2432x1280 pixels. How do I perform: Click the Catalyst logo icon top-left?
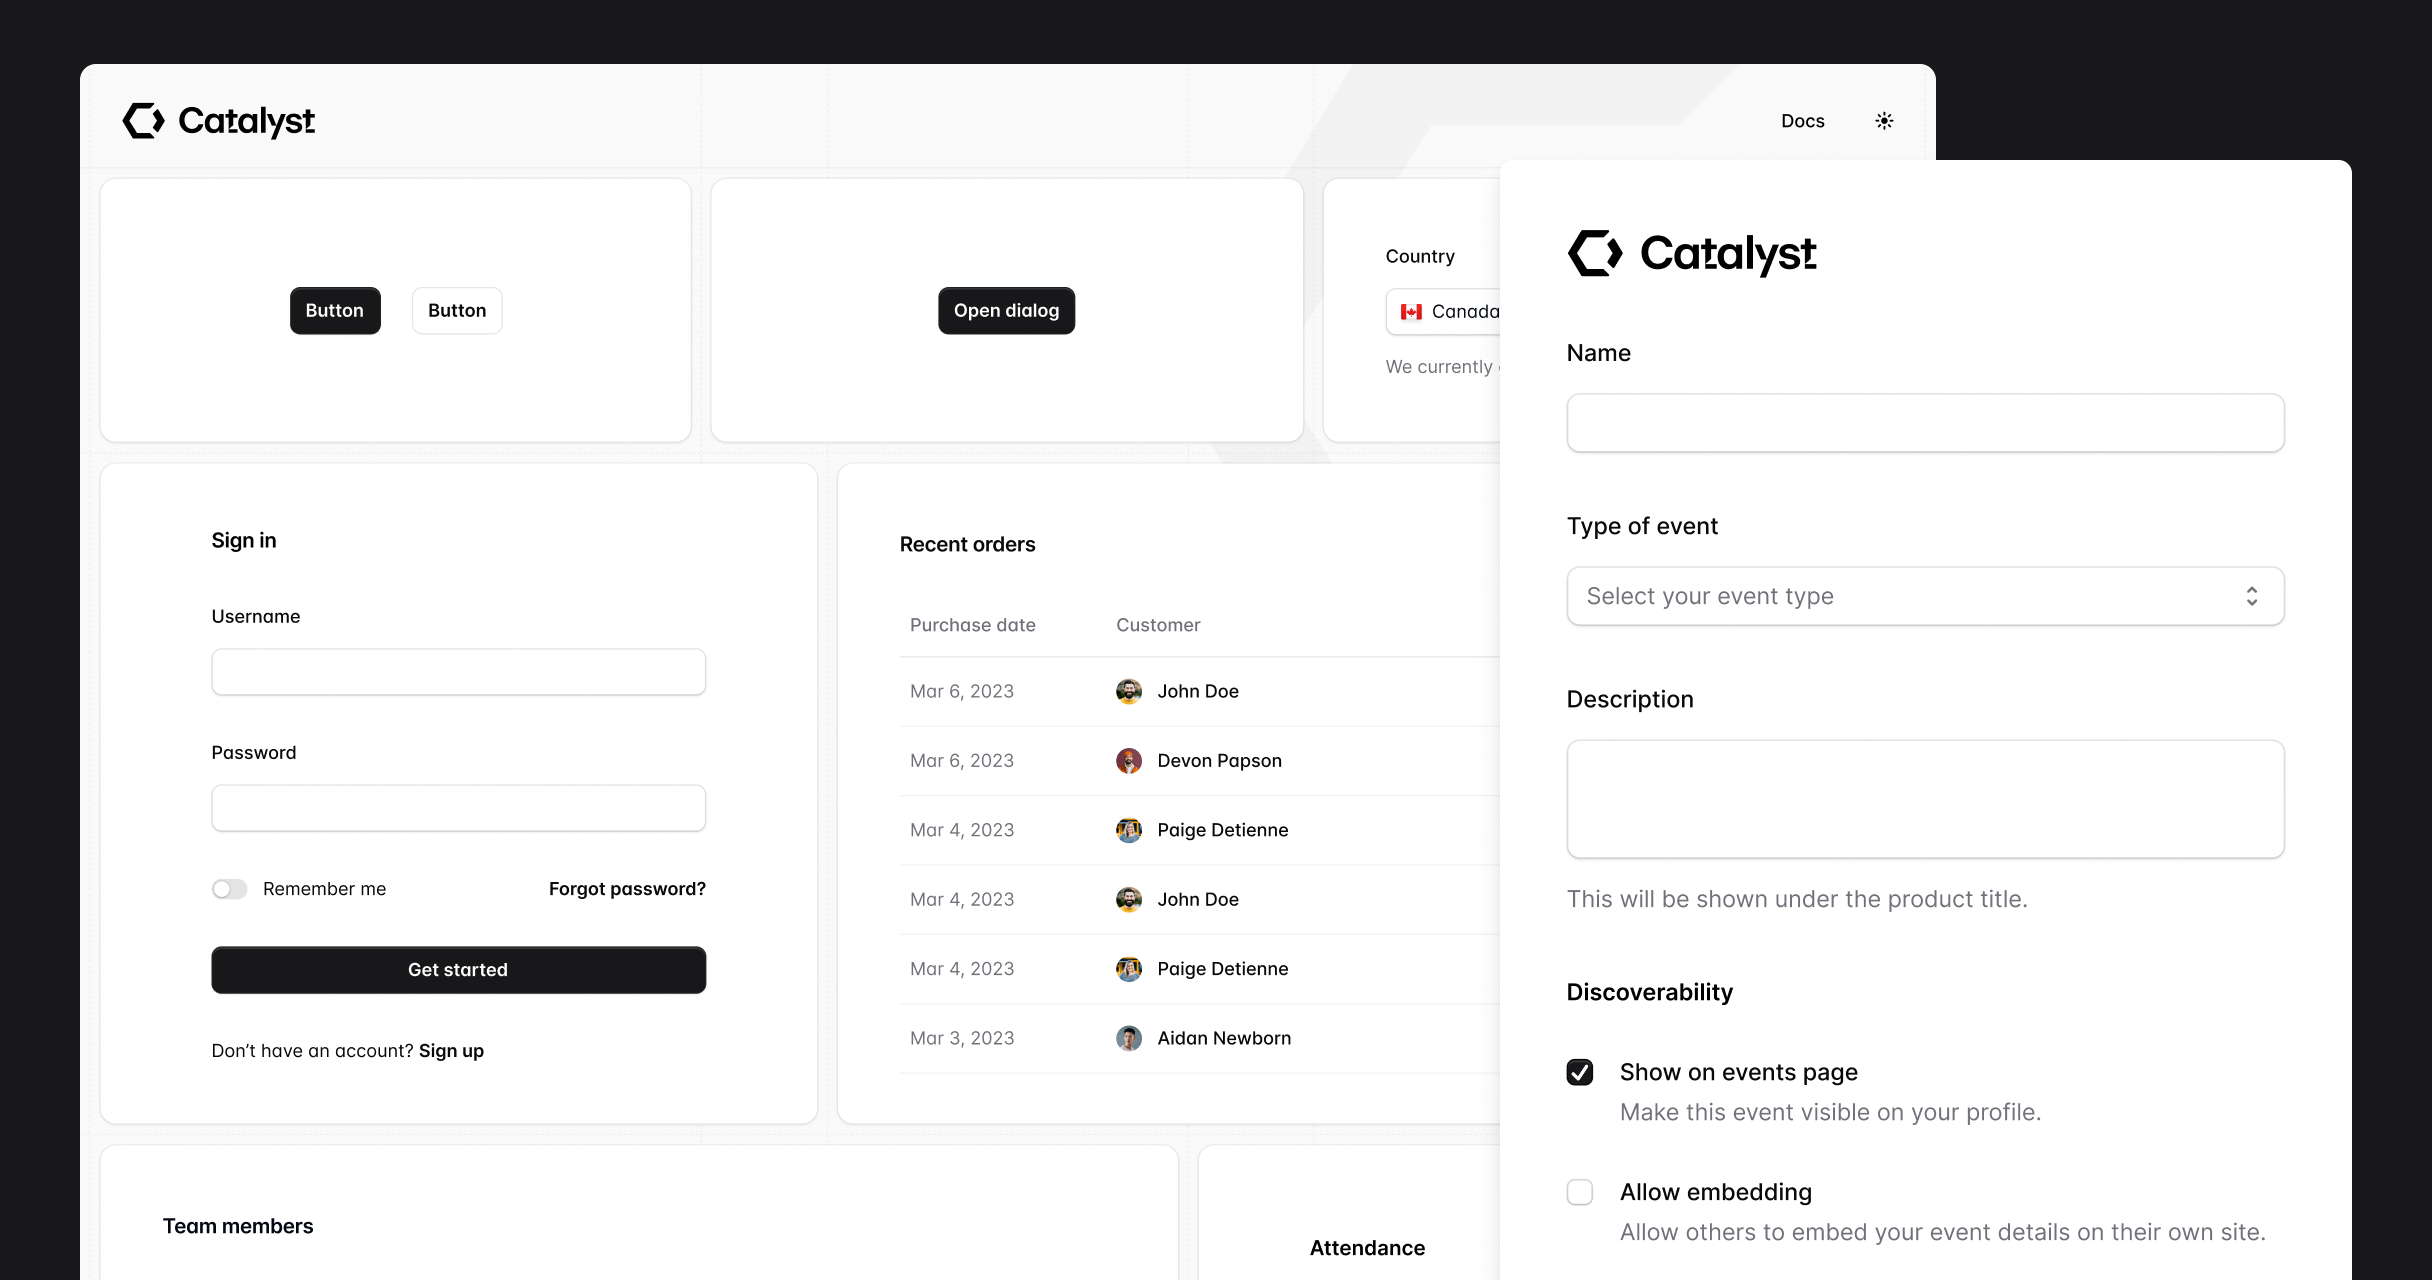tap(143, 121)
